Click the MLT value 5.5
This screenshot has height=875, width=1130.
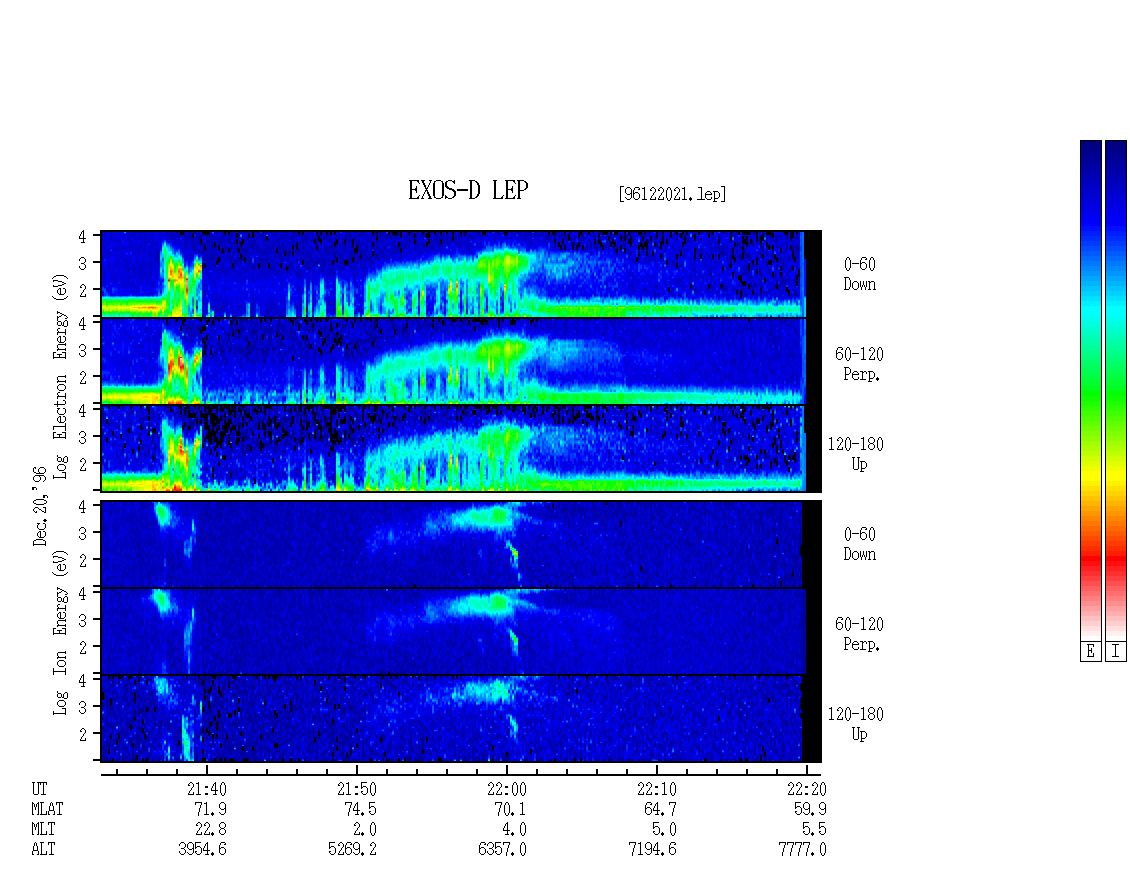[x=814, y=830]
